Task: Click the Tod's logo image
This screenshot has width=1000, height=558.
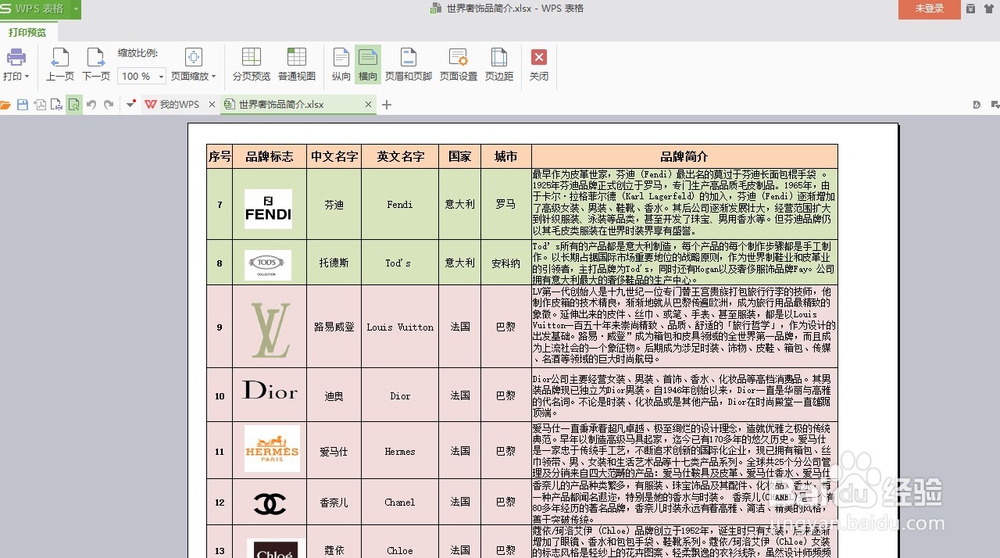Action: point(268,265)
